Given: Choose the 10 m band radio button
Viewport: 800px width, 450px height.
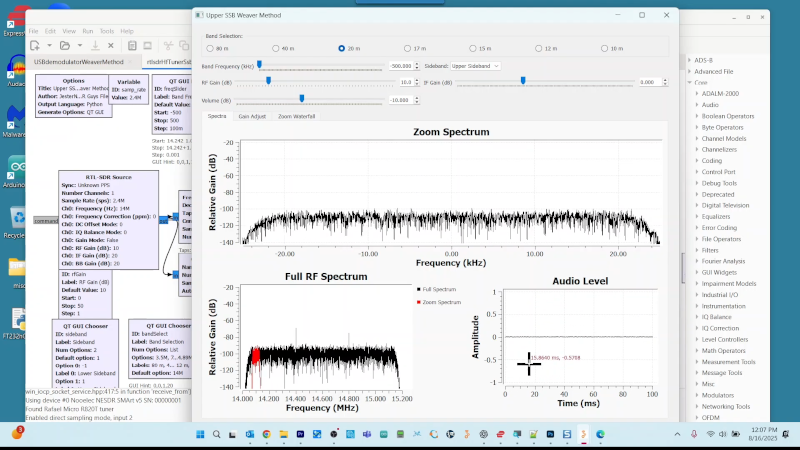Looking at the screenshot, I should click(x=606, y=48).
